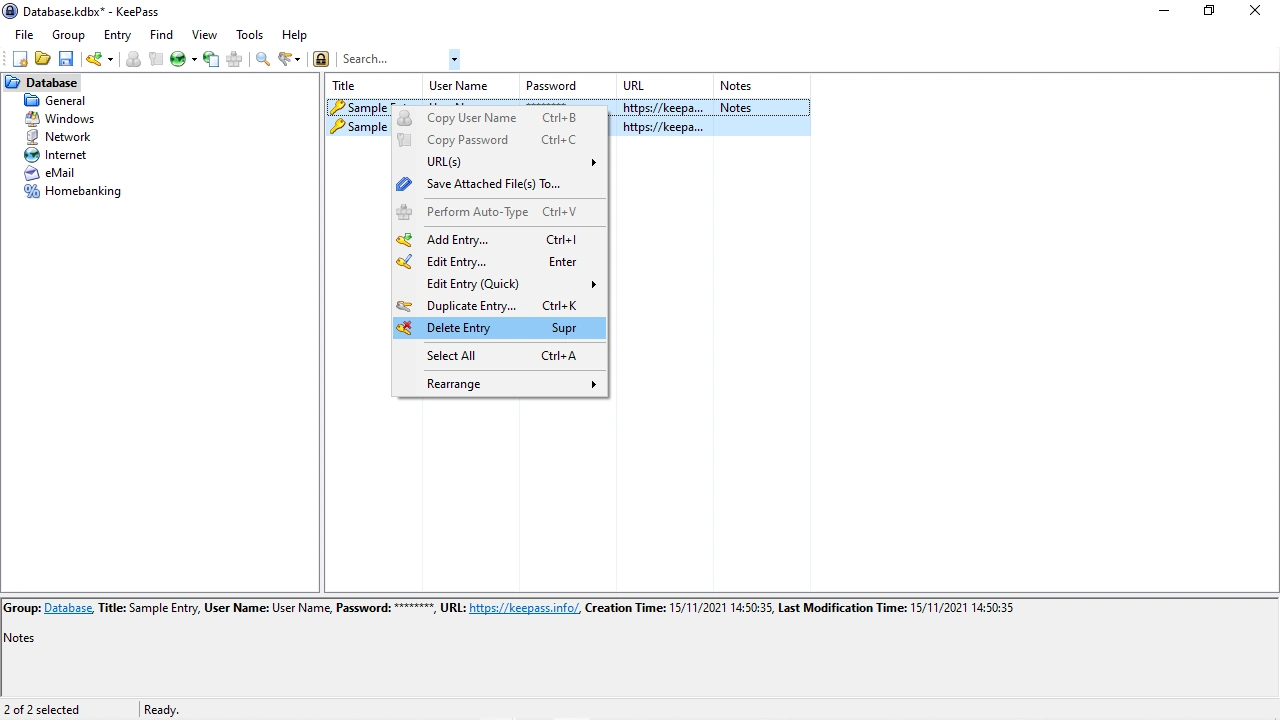Click the User Name column header
1280x720 pixels.
(x=471, y=86)
